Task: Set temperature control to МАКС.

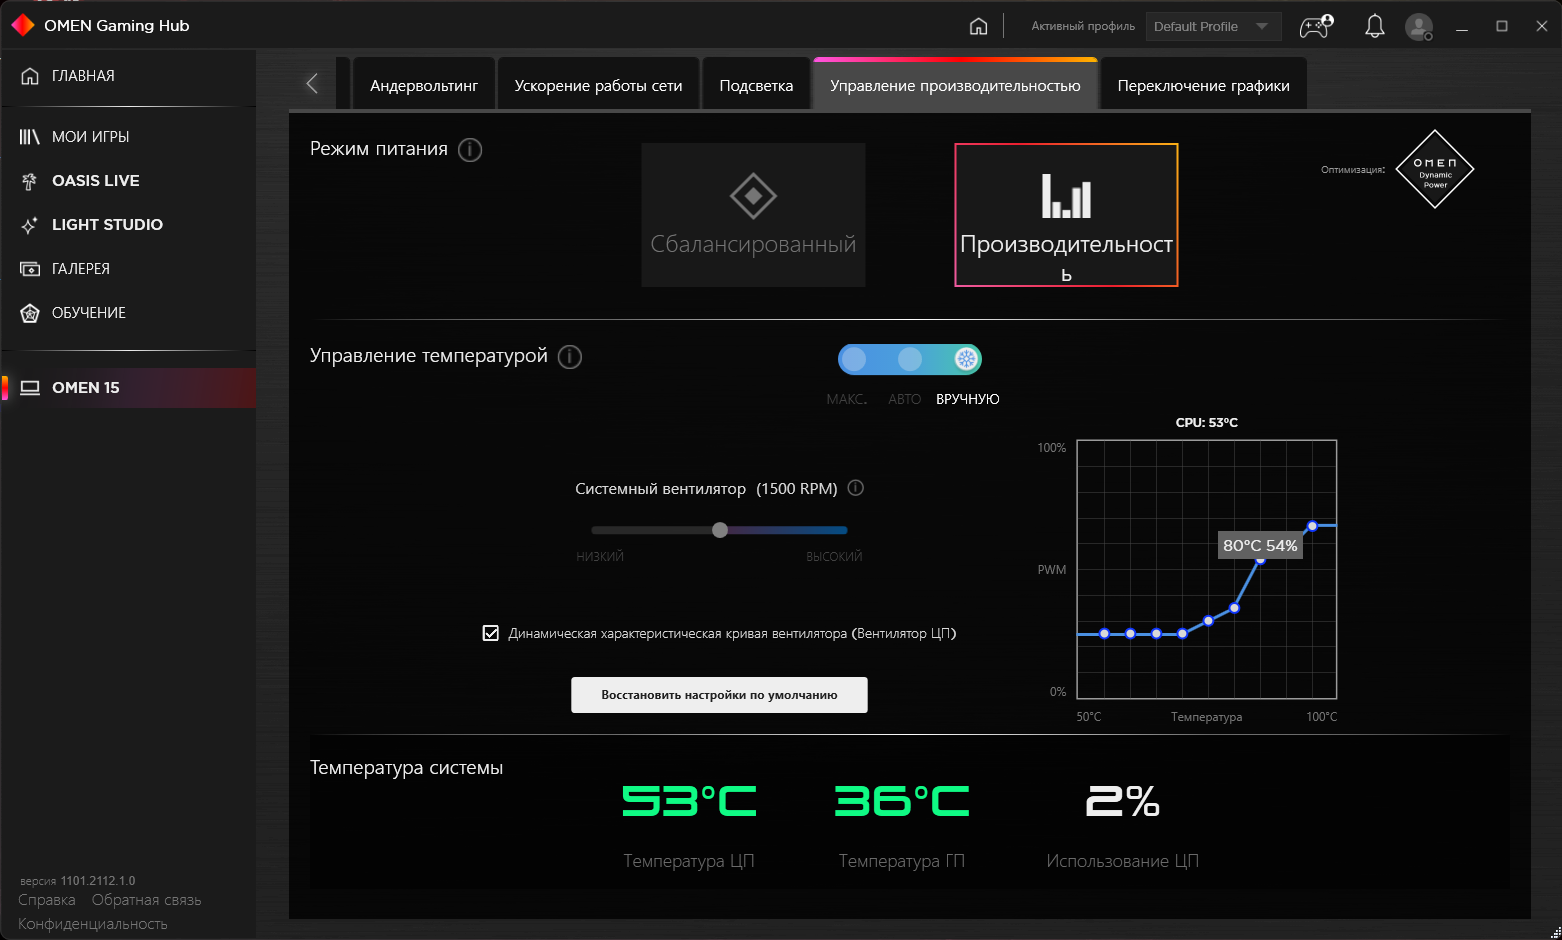Action: tap(853, 359)
